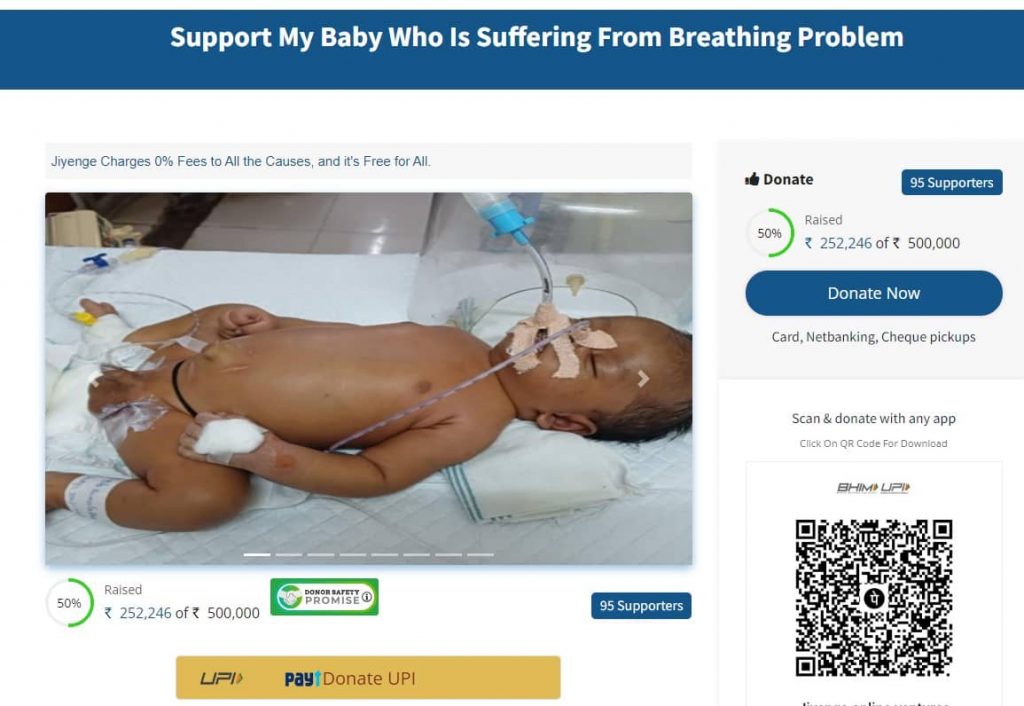Click the Donate Now button
The image size is (1024, 706).
pos(874,293)
